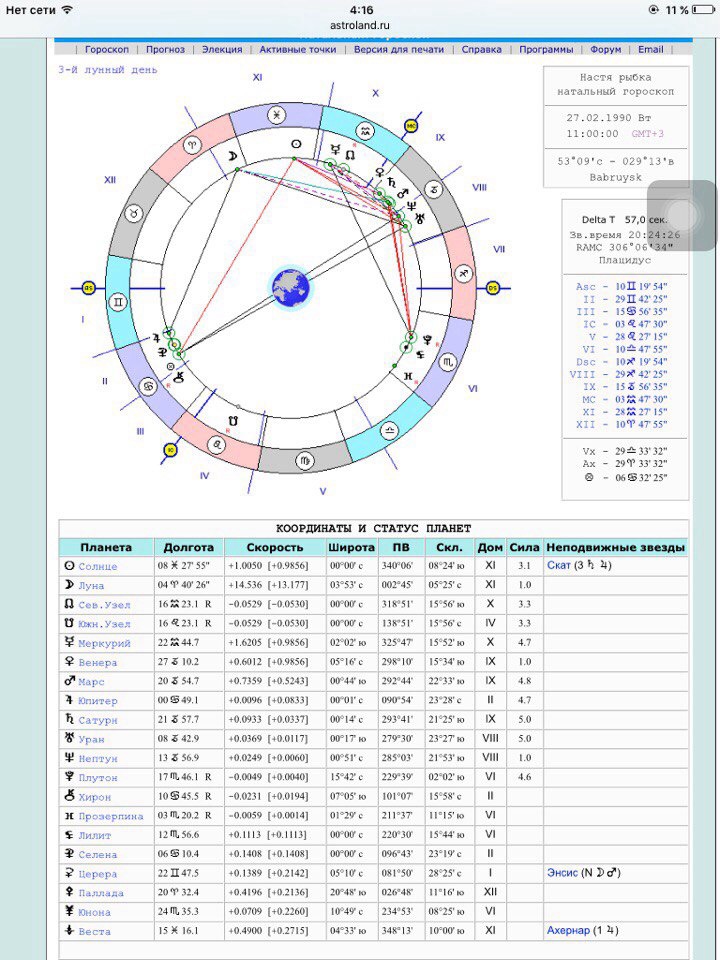Click the Версия для печати link
This screenshot has width=720, height=960.
(398, 49)
